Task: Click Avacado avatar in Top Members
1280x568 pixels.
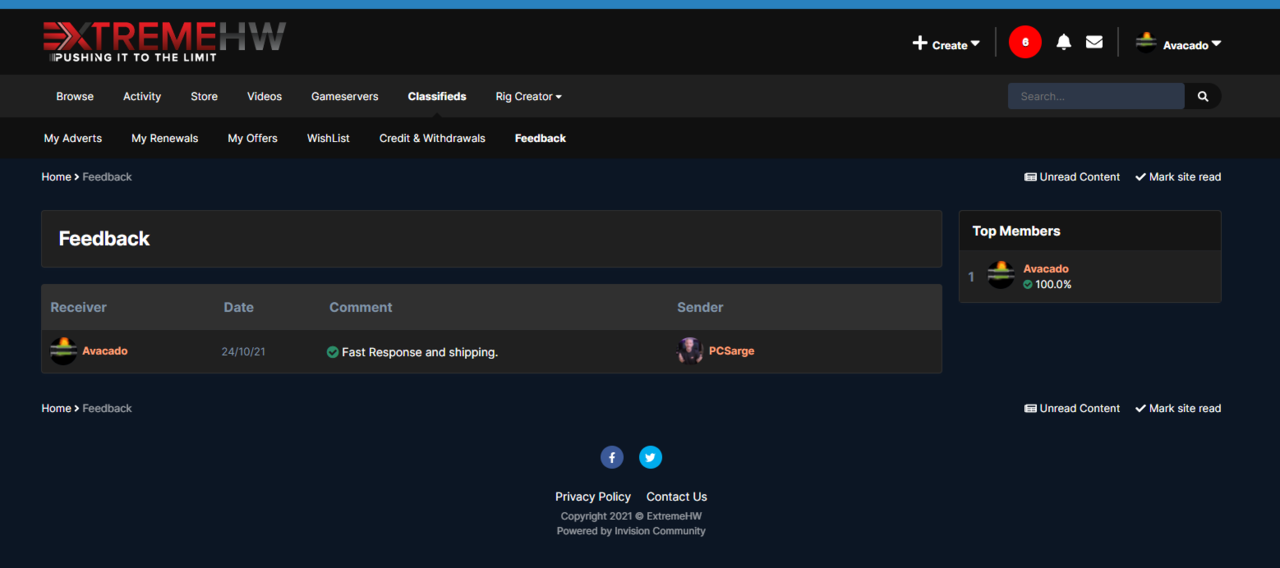Action: 1001,275
